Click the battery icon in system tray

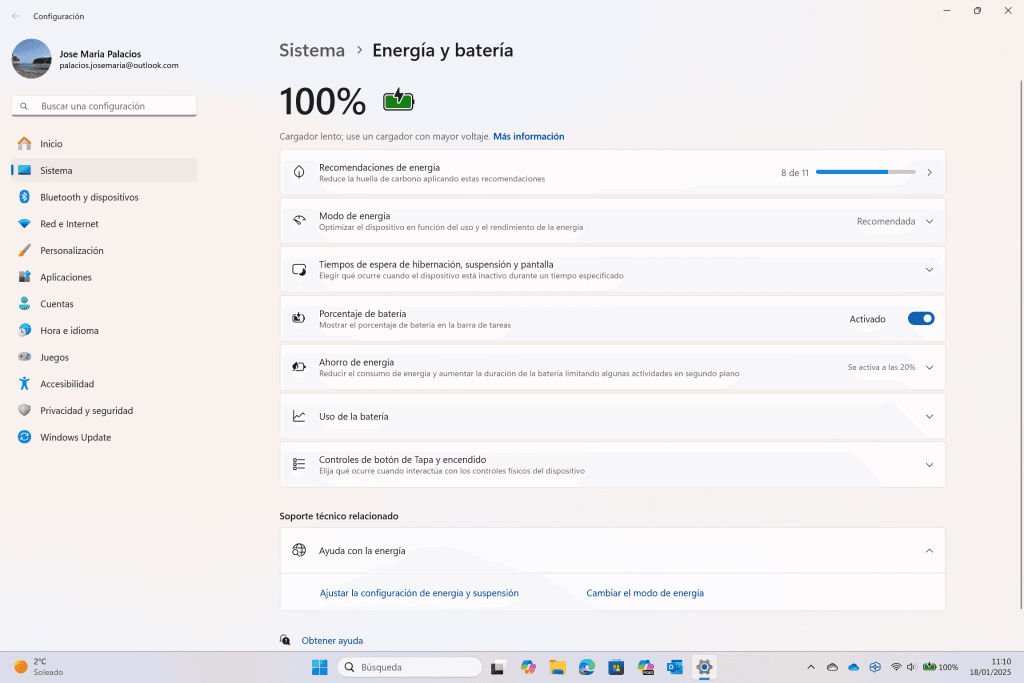point(930,667)
